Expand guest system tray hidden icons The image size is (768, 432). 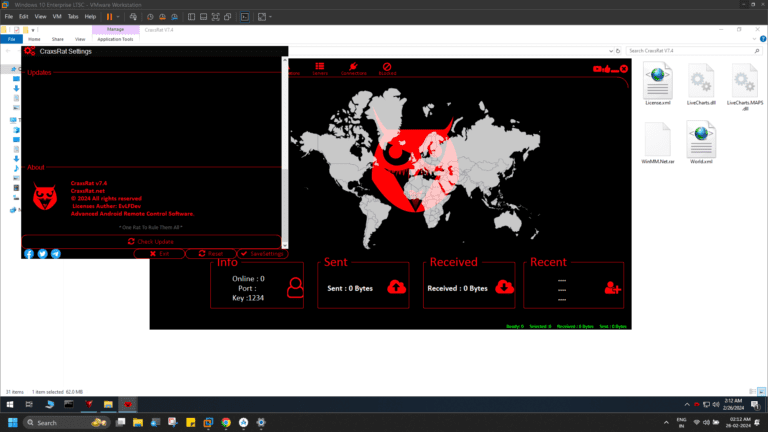(x=687, y=405)
